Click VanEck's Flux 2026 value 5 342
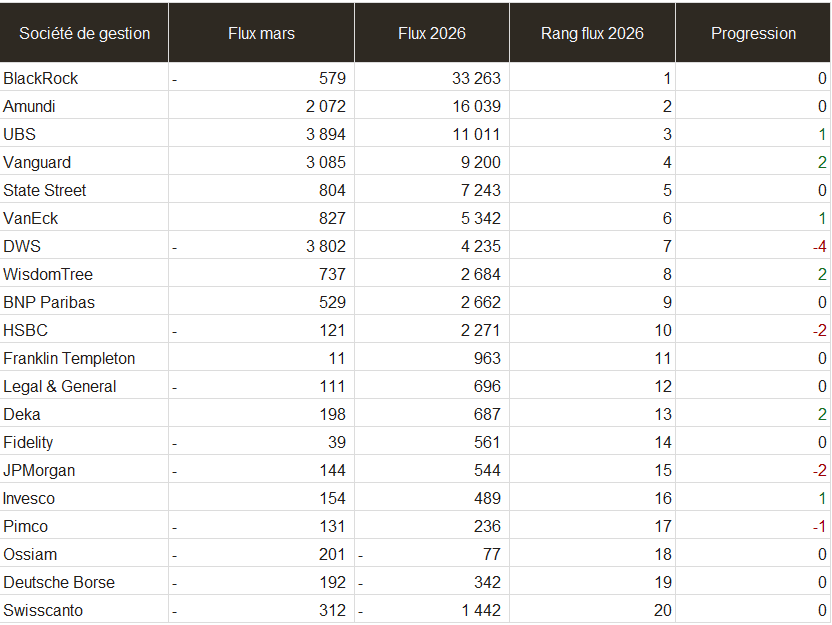 point(480,219)
